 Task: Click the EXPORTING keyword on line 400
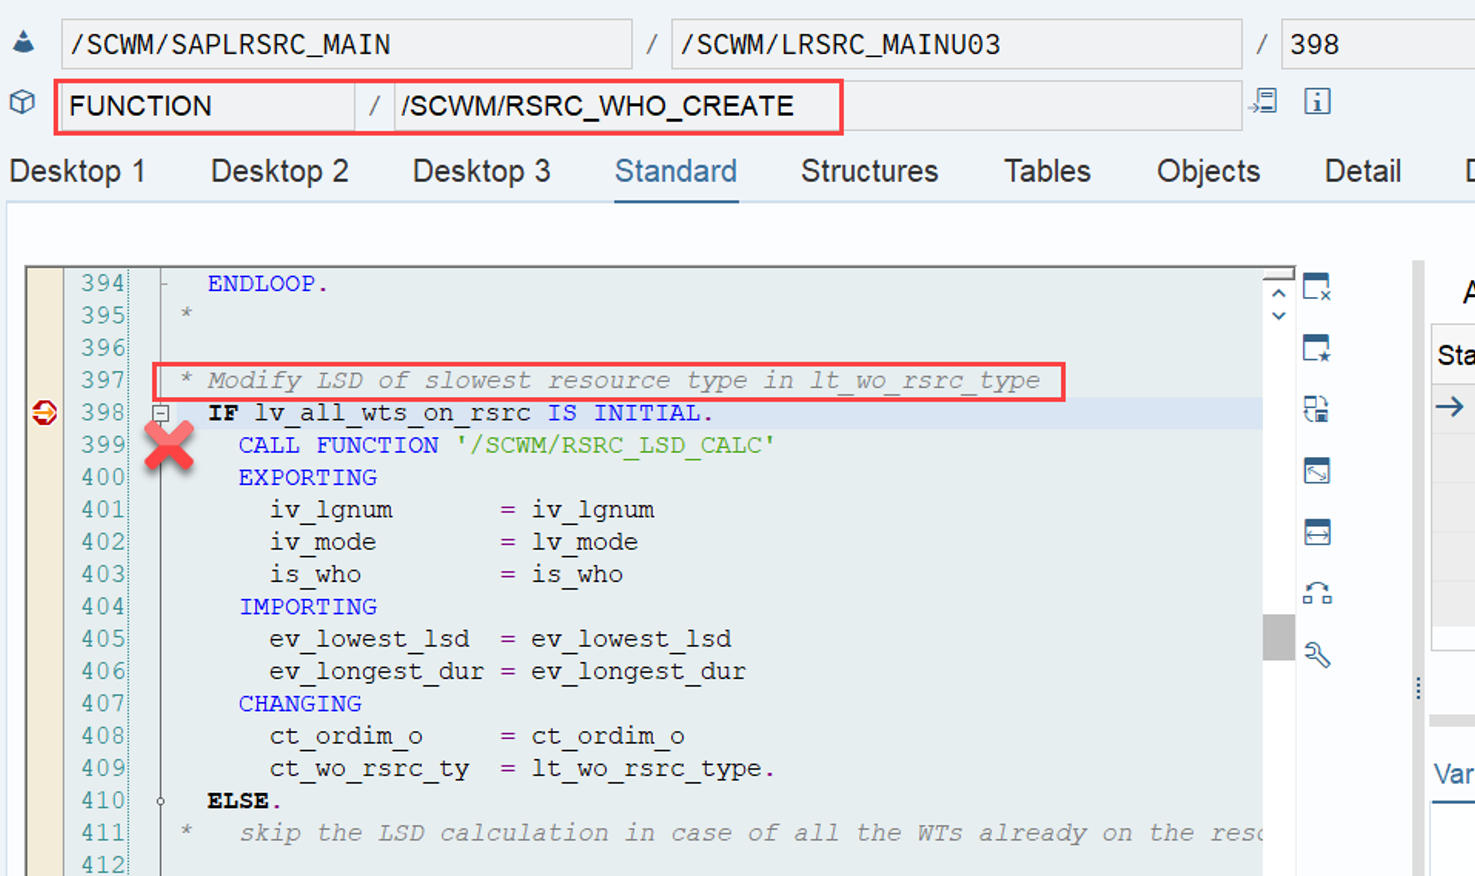coord(307,478)
